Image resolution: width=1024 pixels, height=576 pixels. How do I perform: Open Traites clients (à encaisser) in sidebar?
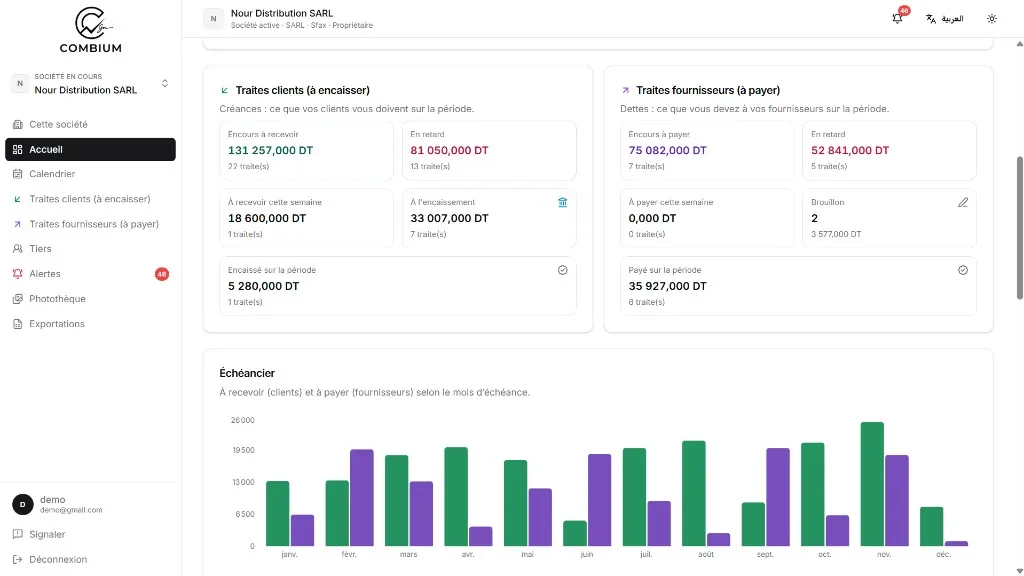(90, 199)
